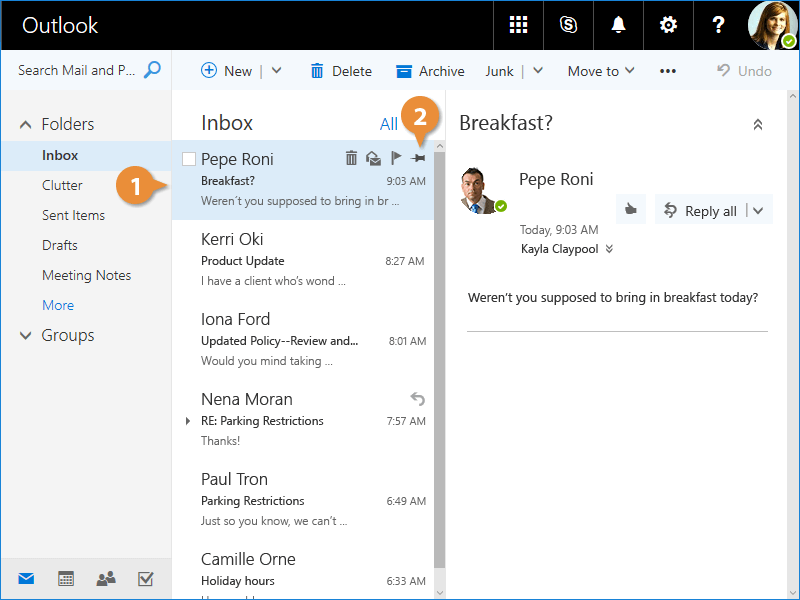Click the Archive button
Screen dimensions: 800x600
[430, 71]
